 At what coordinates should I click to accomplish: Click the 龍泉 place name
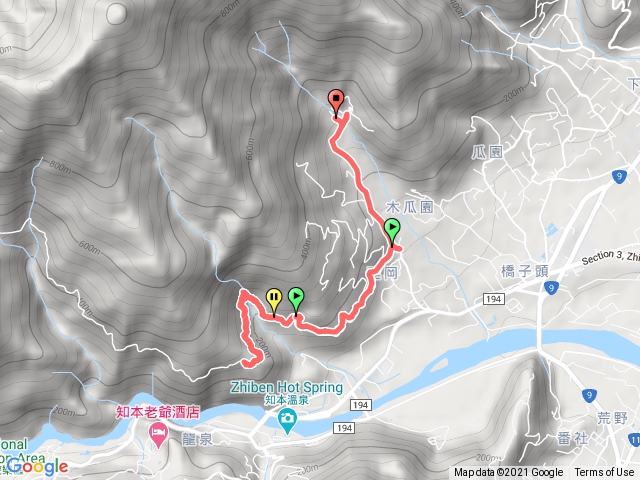pyautogui.click(x=197, y=439)
